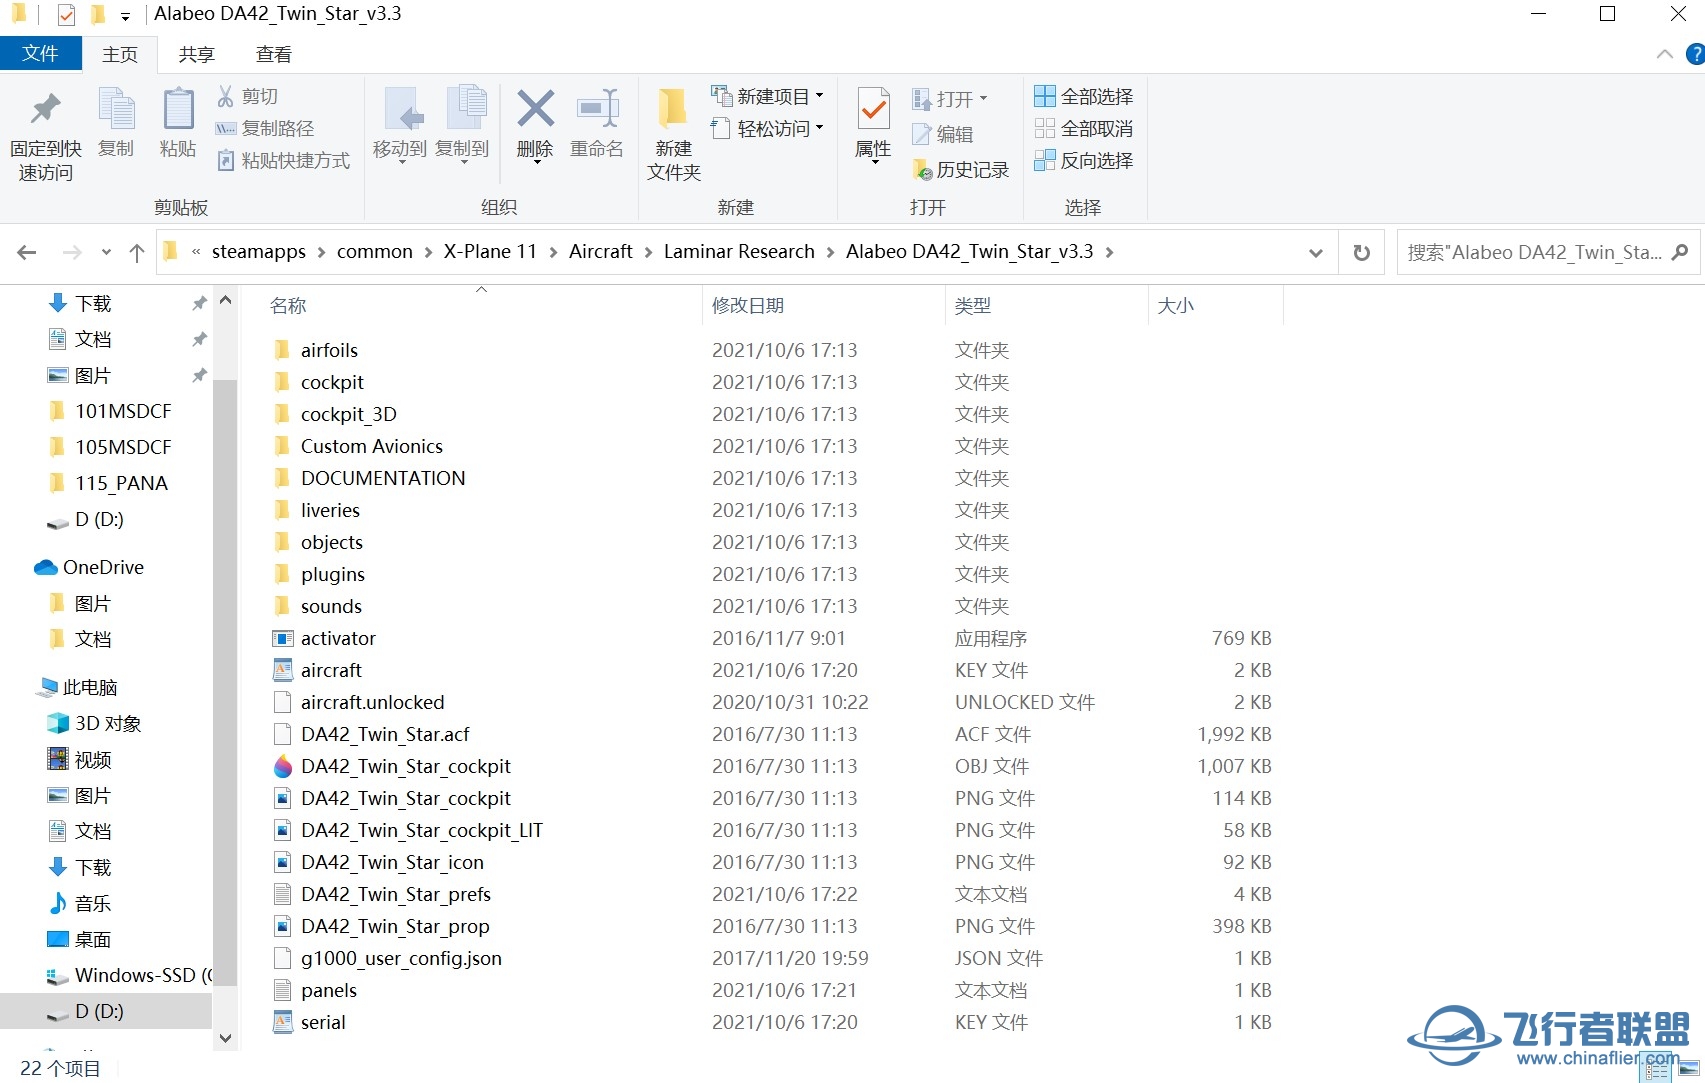Expand breadcrumb chevron after Aircraft
1705x1083 pixels.
tap(648, 252)
